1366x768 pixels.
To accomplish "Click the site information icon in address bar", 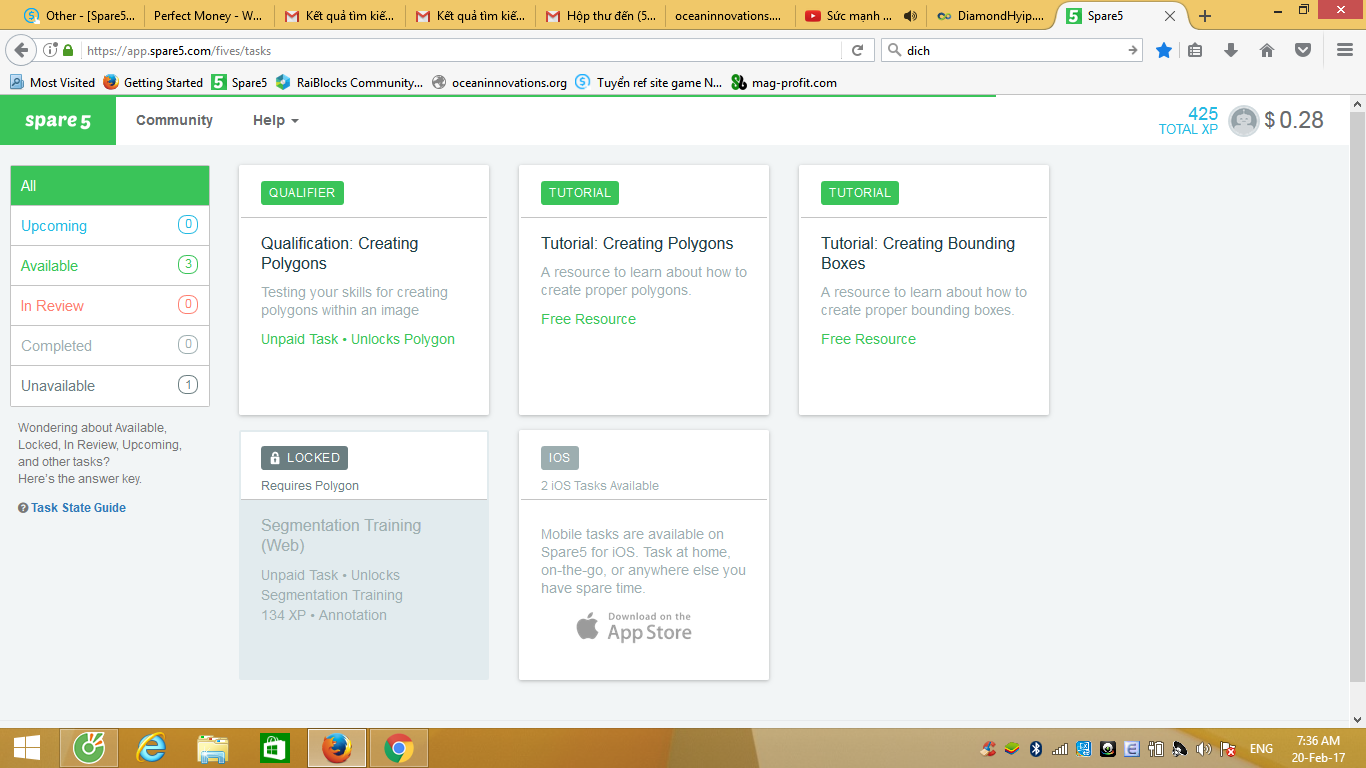I will pyautogui.click(x=50, y=50).
